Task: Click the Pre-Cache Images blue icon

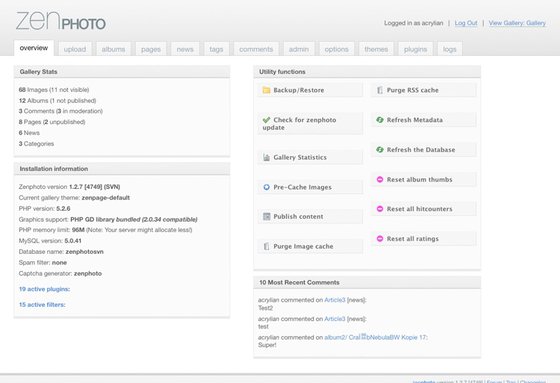Action: coord(266,187)
